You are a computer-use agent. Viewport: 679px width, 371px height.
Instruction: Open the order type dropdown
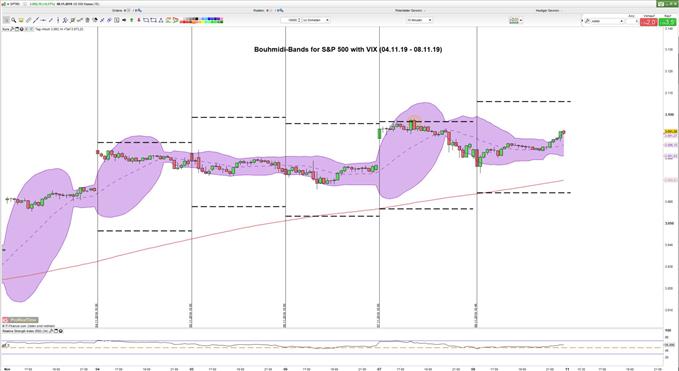pyautogui.click(x=608, y=21)
